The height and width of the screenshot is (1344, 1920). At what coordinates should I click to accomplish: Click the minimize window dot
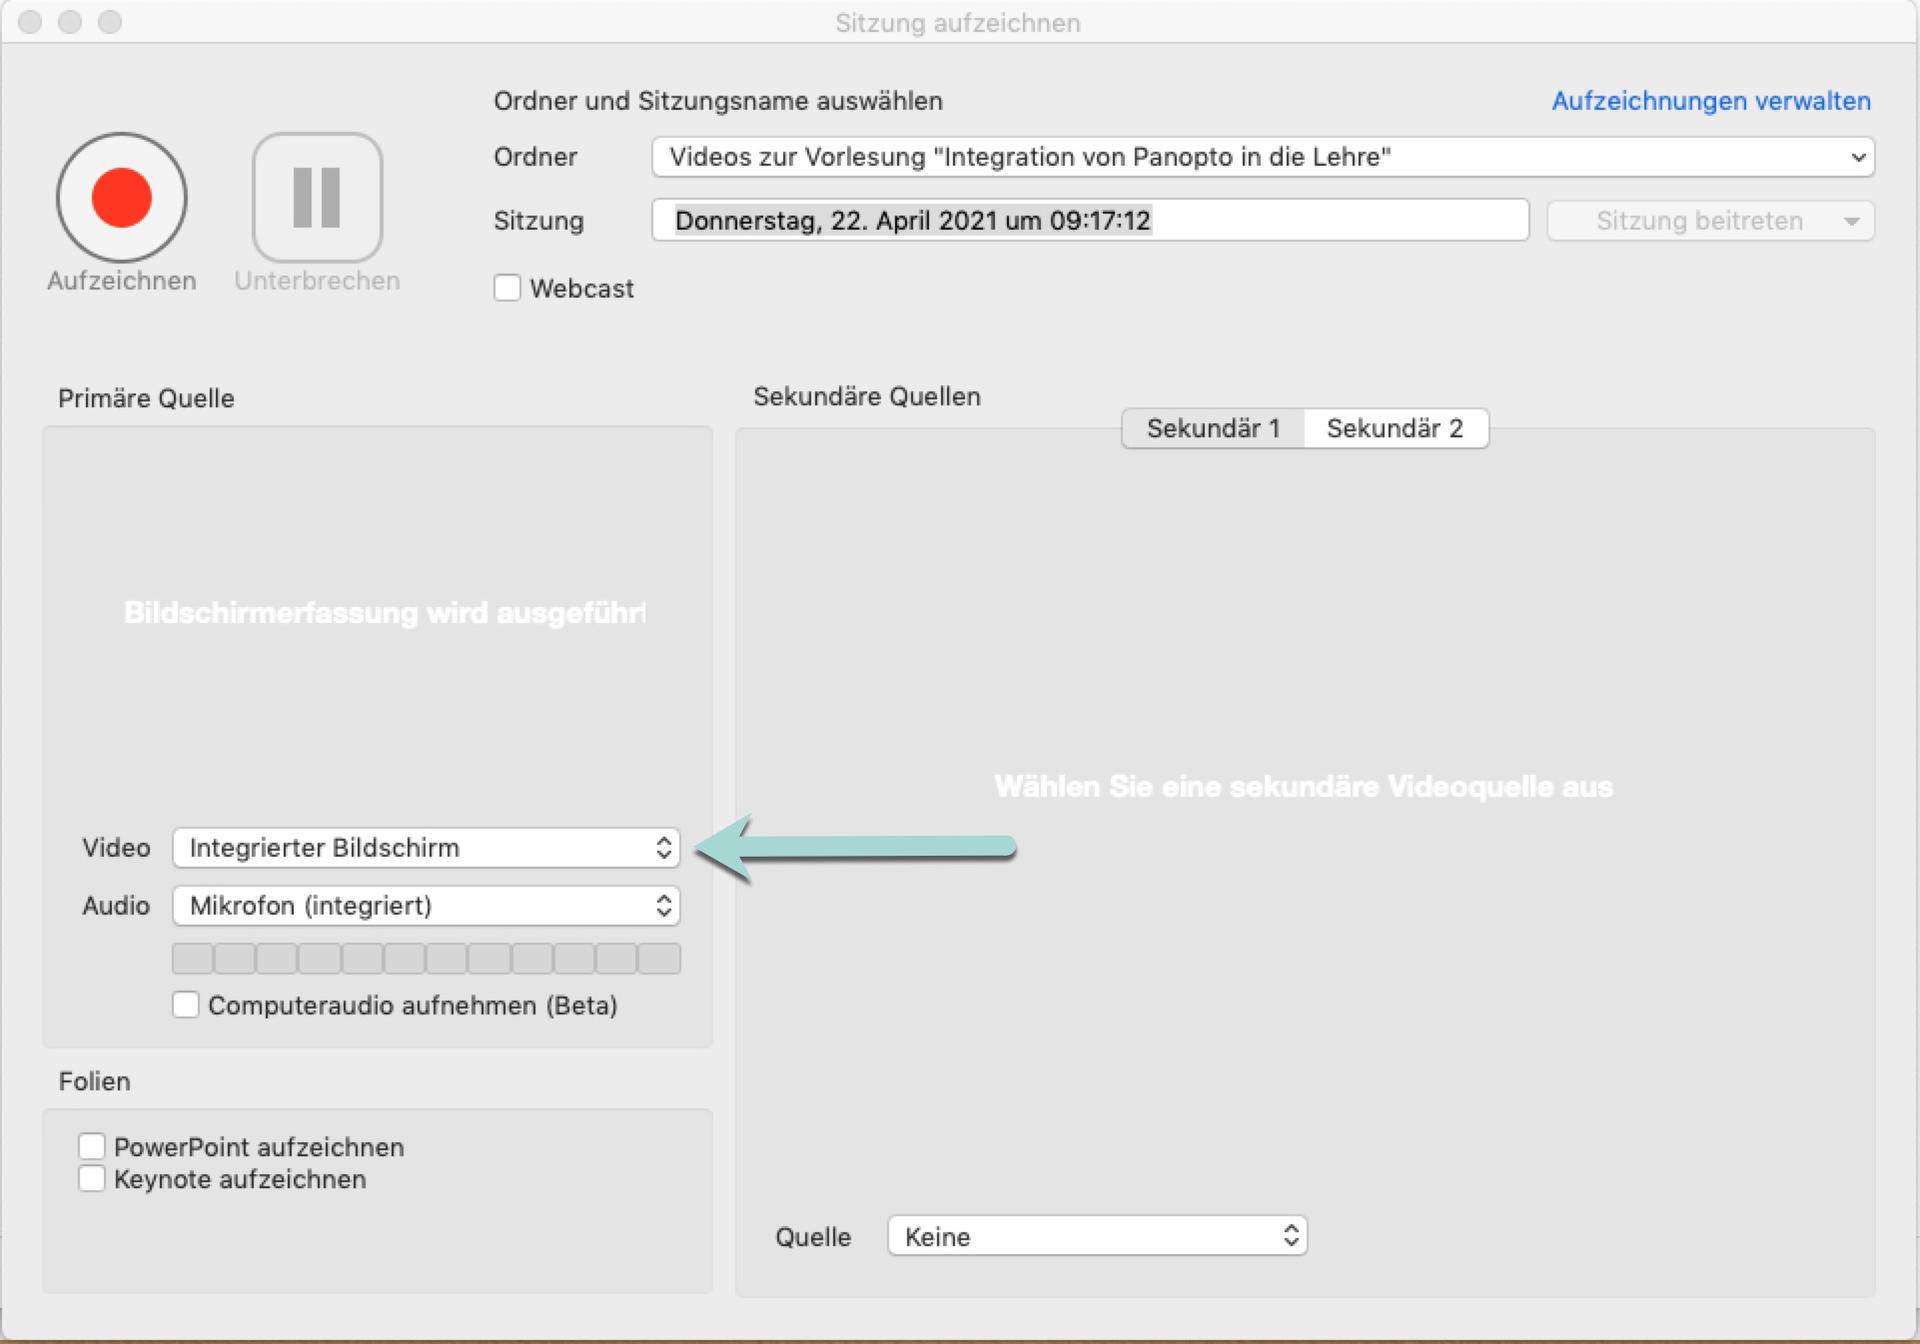coord(70,22)
